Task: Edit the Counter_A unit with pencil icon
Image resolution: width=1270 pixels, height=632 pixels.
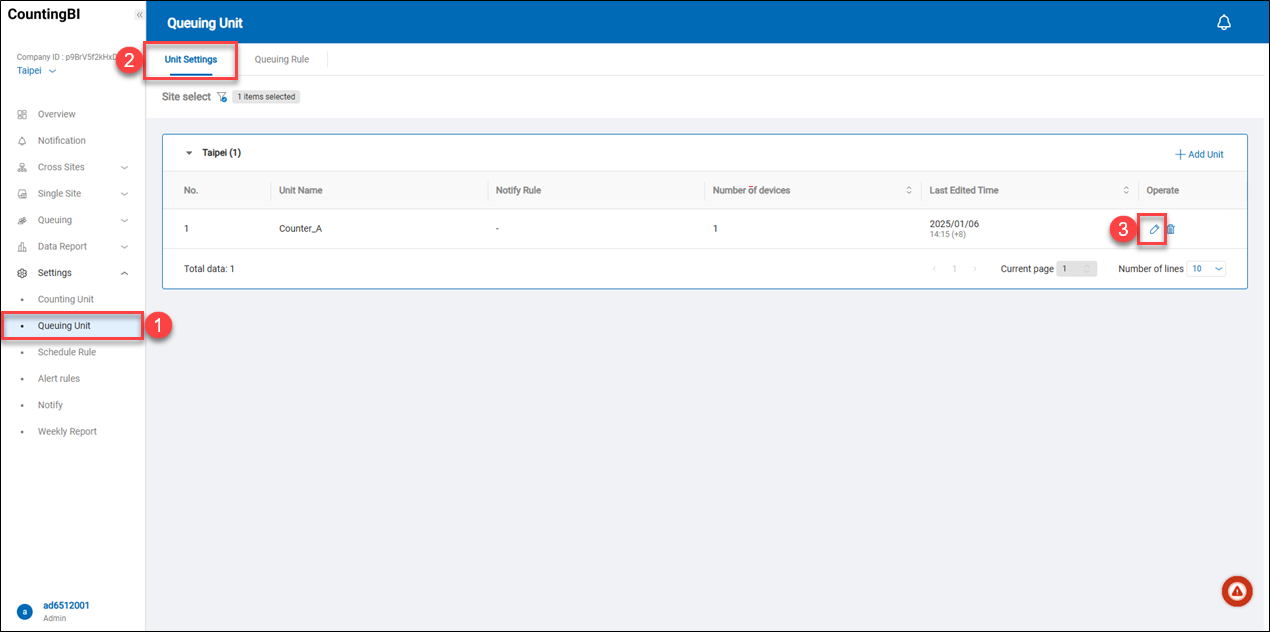Action: (x=1153, y=229)
